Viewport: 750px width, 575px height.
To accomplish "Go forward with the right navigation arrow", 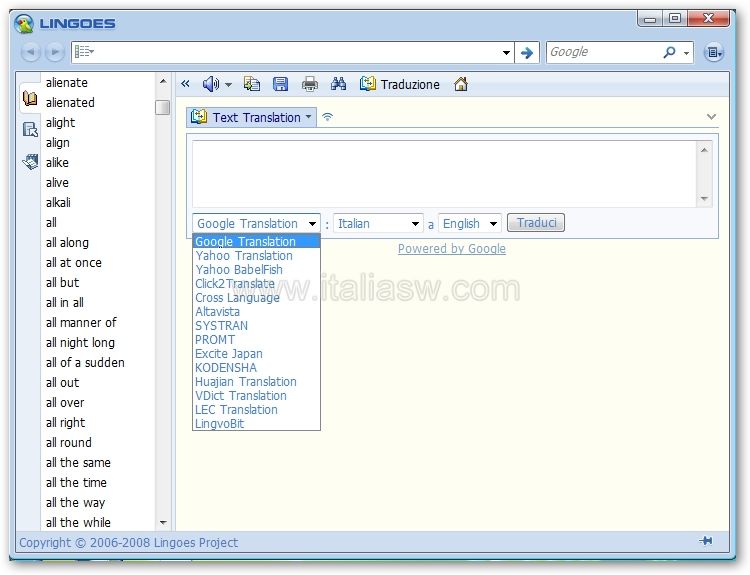I will 55,52.
